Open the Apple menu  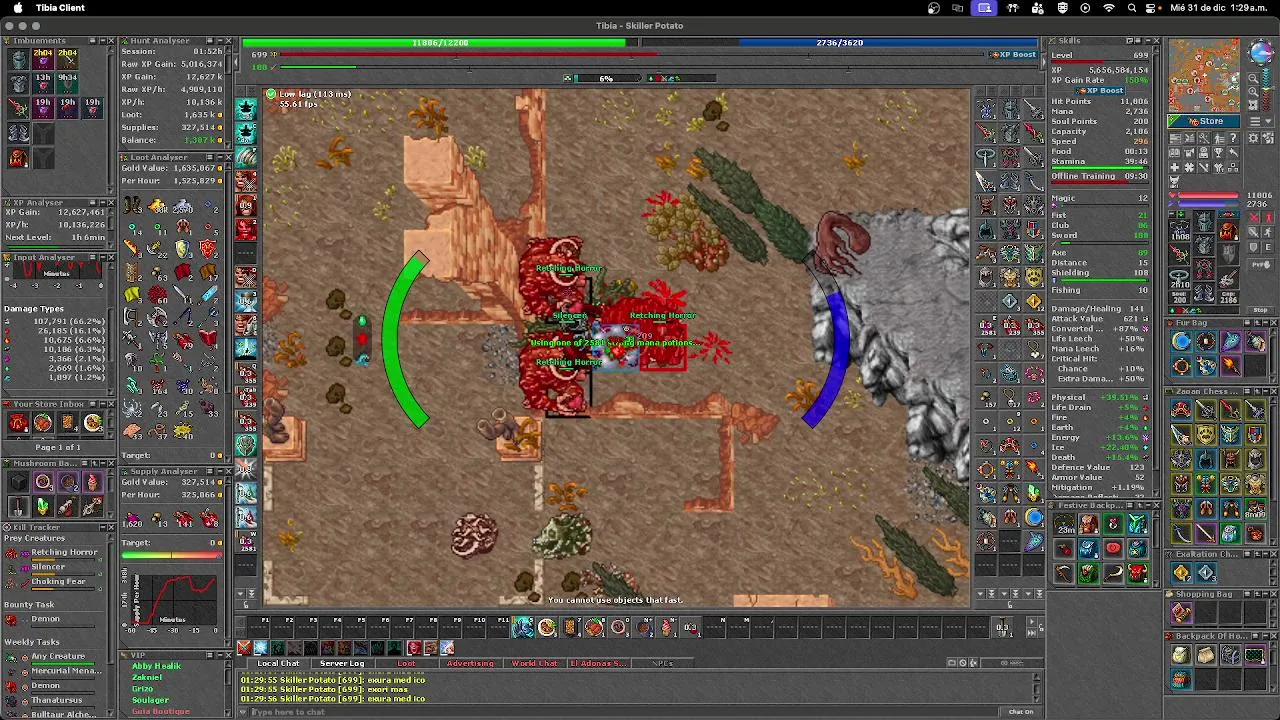[x=17, y=8]
